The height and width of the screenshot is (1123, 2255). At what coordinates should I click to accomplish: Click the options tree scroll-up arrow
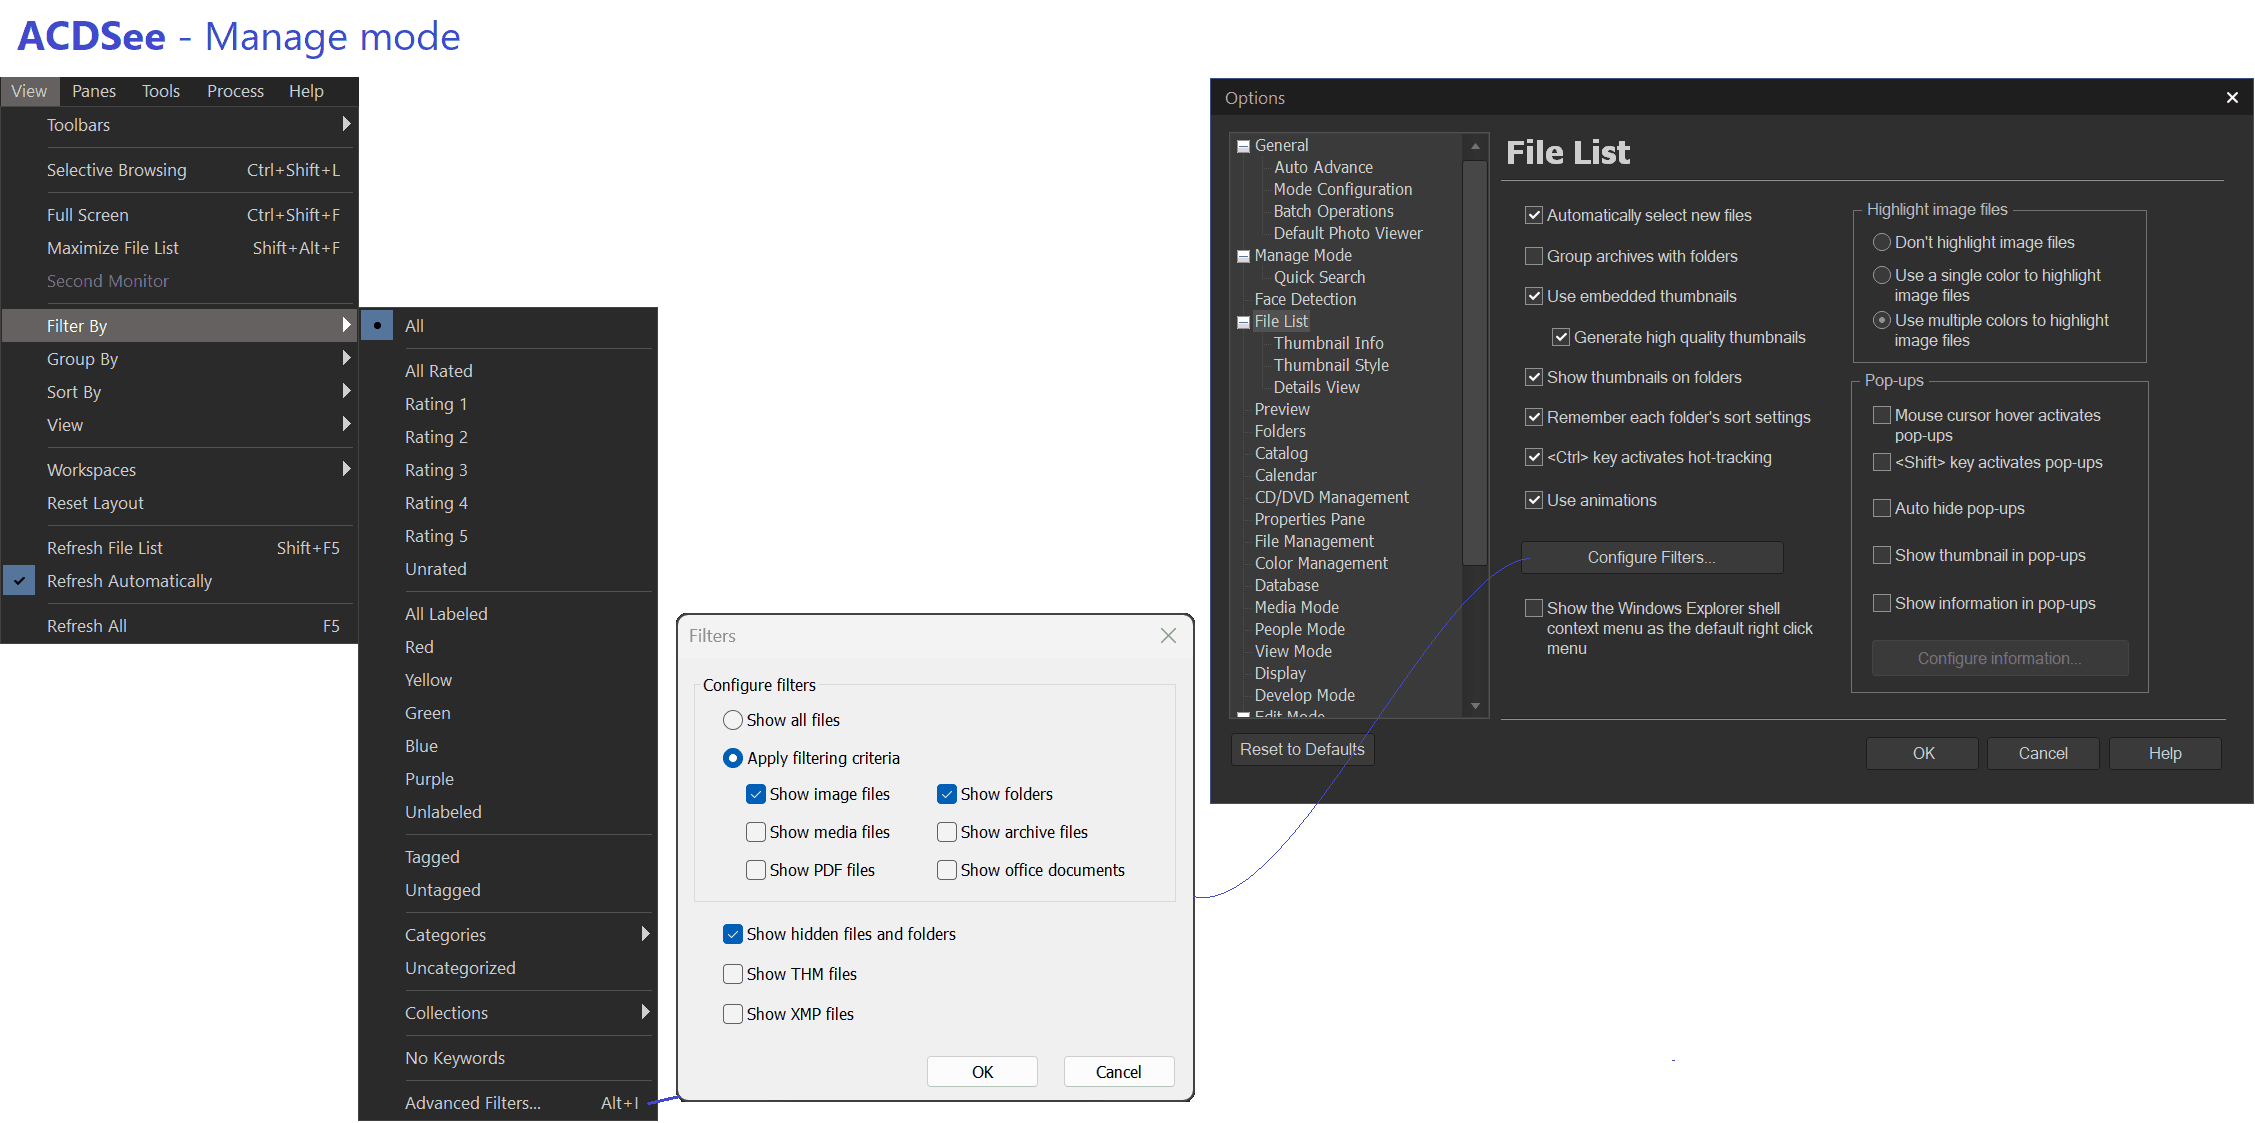click(1475, 146)
